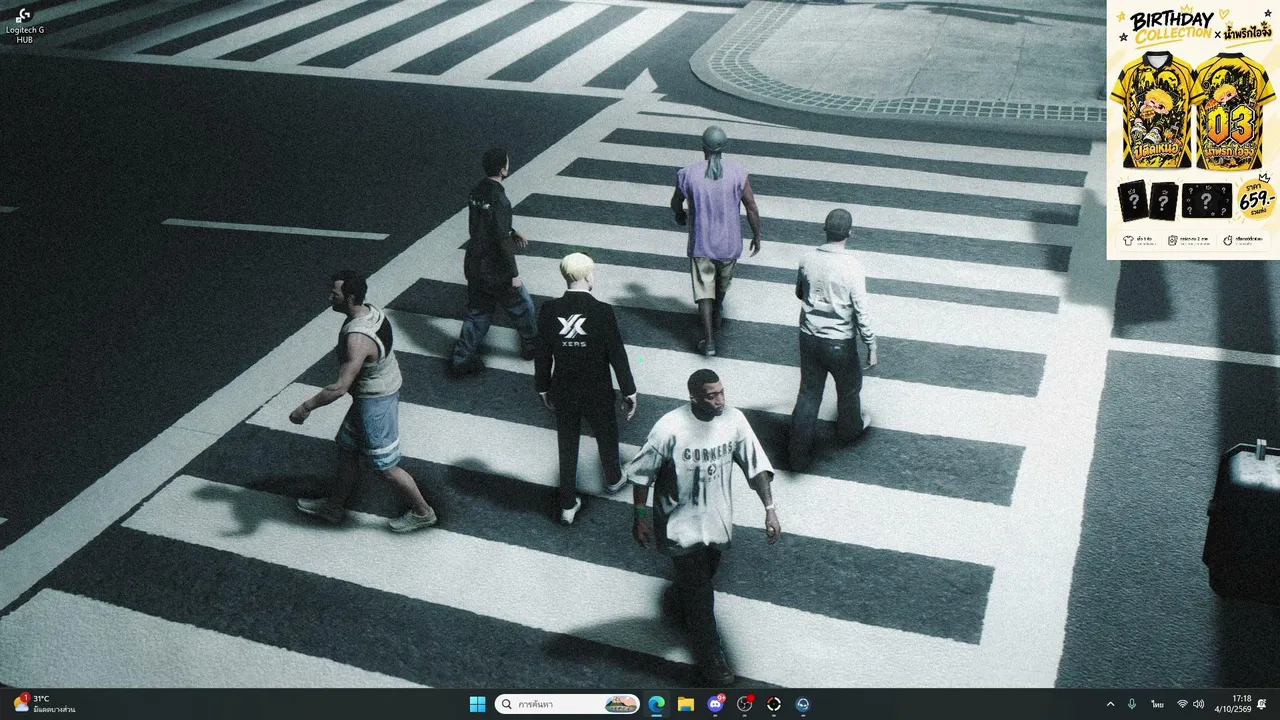Select the Logitech G HUB desktop shortcut
Viewport: 1280px width, 720px height.
click(x=24, y=24)
